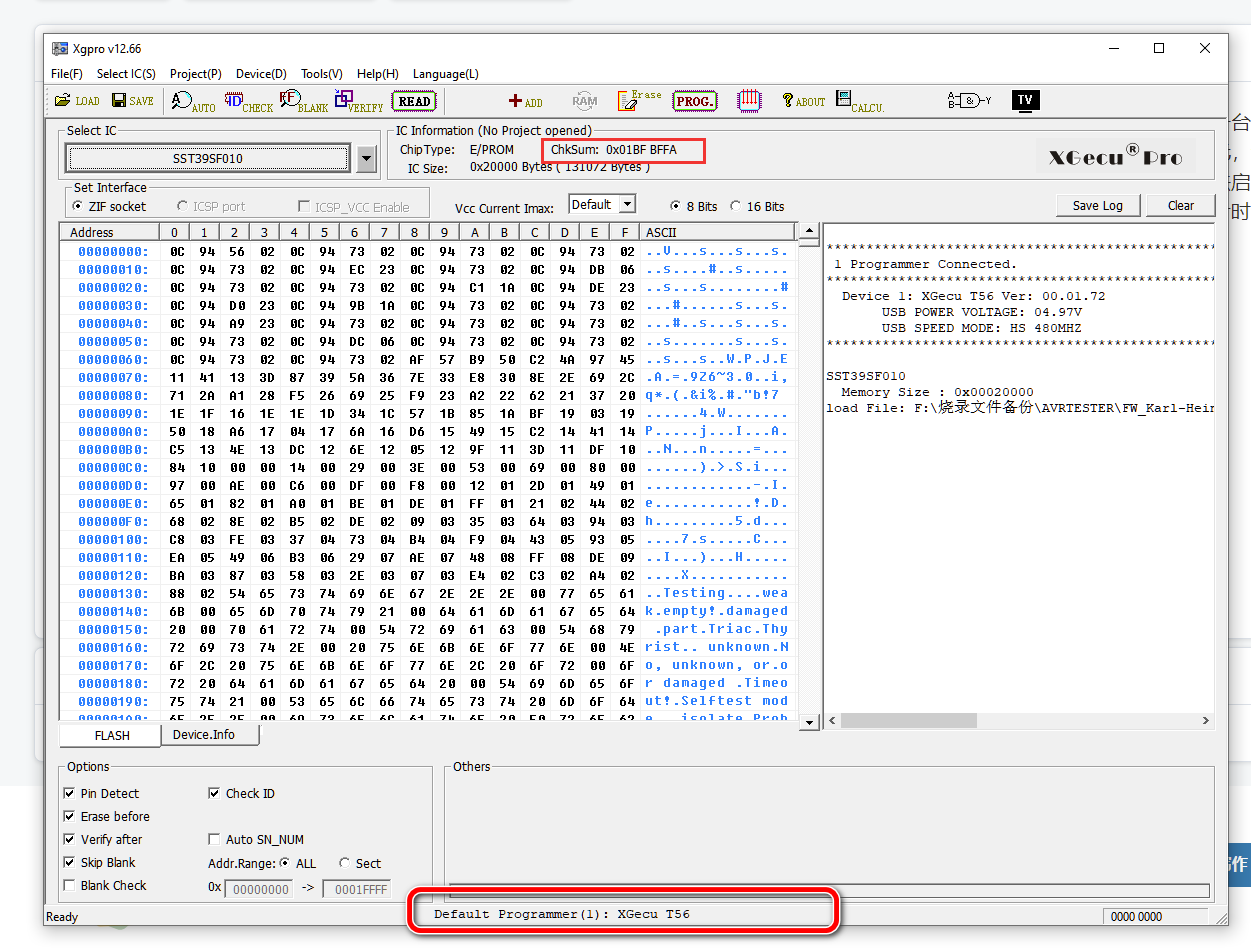Open the CALCU. calculator tool
Screen dimensions: 1251x951
coord(860,101)
